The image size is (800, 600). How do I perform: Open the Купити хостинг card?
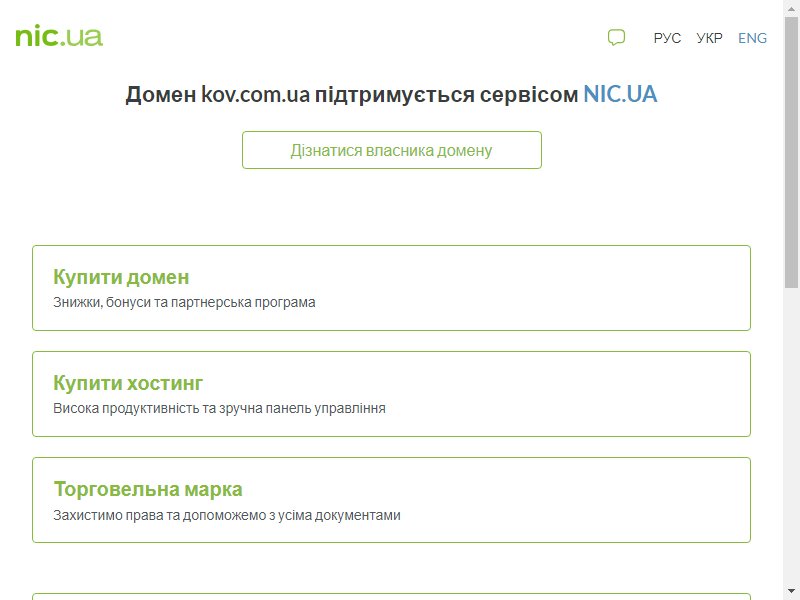(x=391, y=394)
